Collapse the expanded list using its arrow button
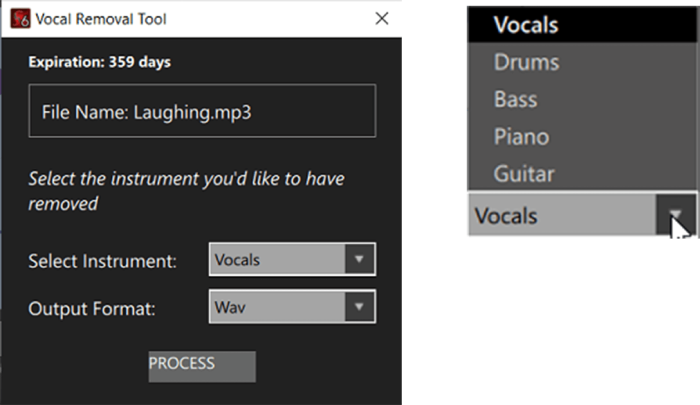The width and height of the screenshot is (700, 405). point(675,215)
